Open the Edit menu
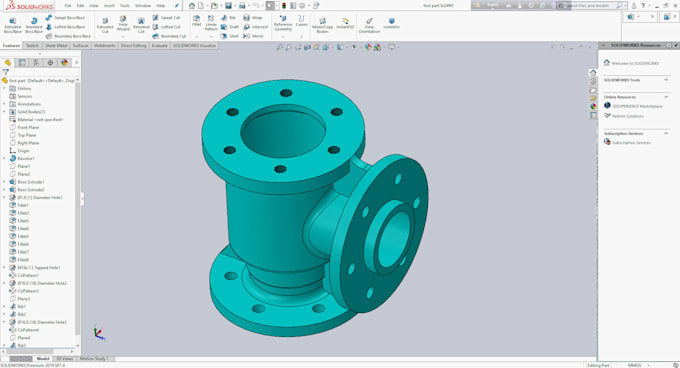The height and width of the screenshot is (368, 680). [x=80, y=6]
